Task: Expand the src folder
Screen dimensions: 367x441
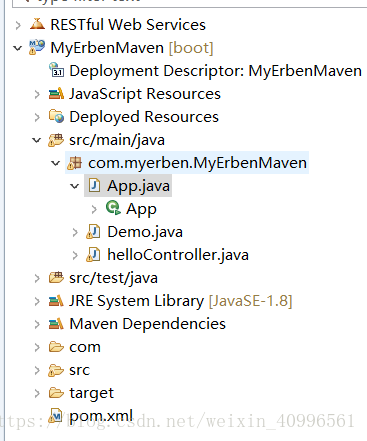Action: pyautogui.click(x=37, y=370)
